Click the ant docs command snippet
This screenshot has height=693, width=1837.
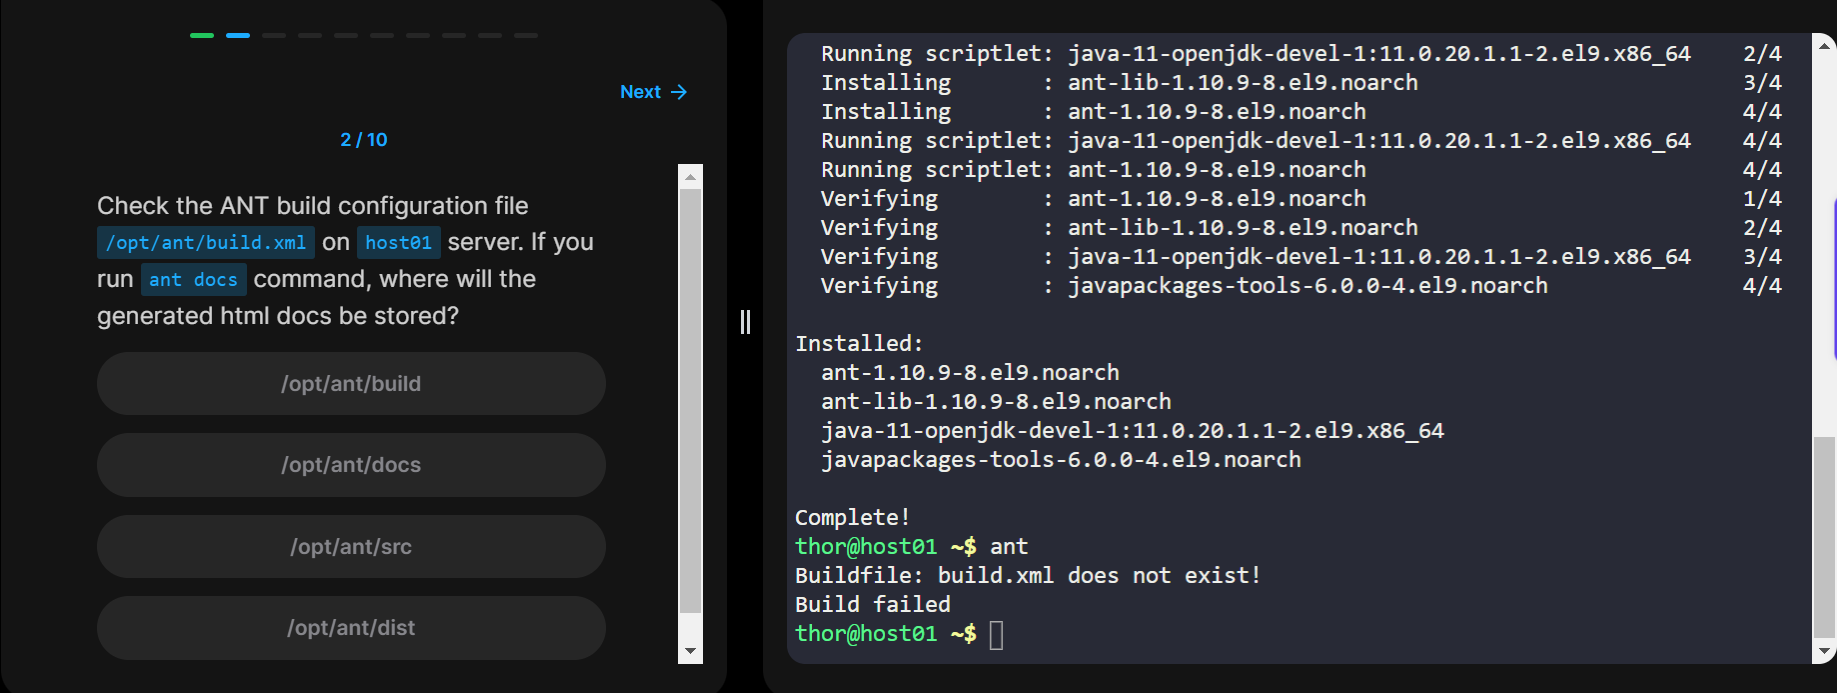(x=193, y=280)
